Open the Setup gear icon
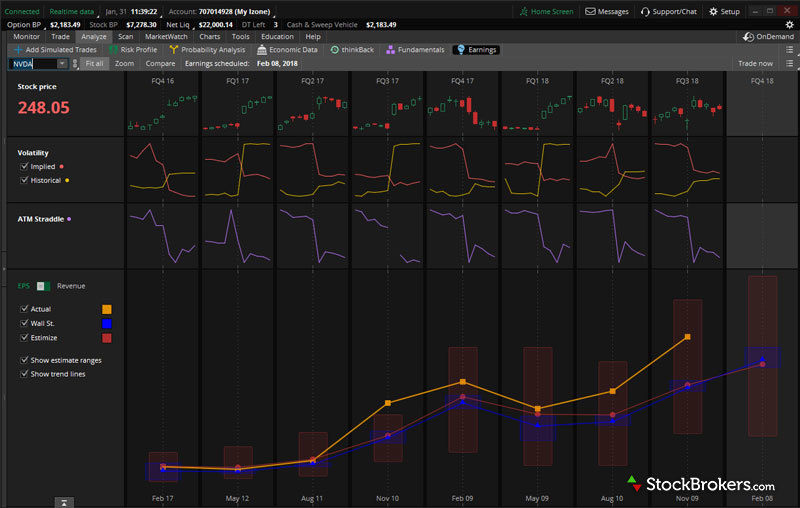The image size is (800, 508). click(713, 11)
